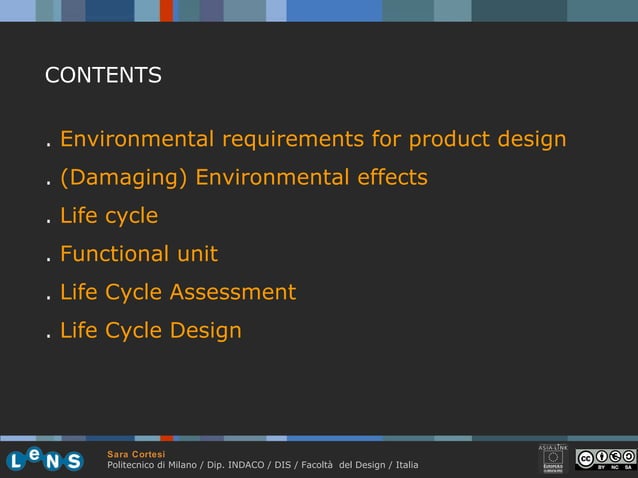Image resolution: width=638 pixels, height=478 pixels.
Task: Click the Politecnico di Milano affiliation line
Action: (263, 465)
